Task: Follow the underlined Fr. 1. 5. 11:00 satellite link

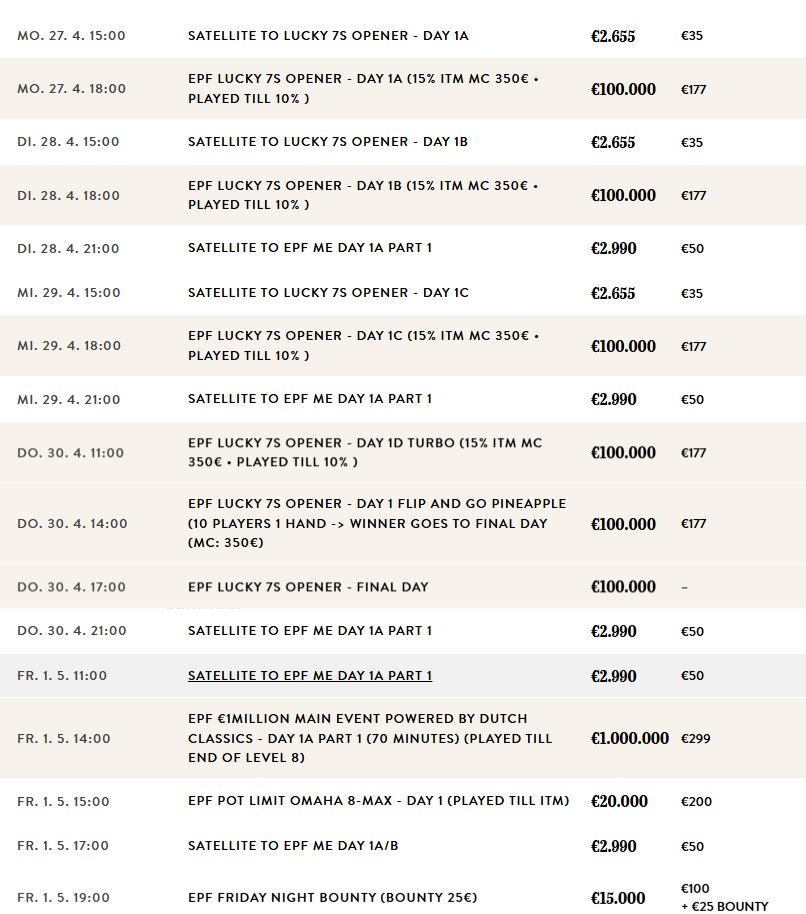Action: (x=310, y=676)
